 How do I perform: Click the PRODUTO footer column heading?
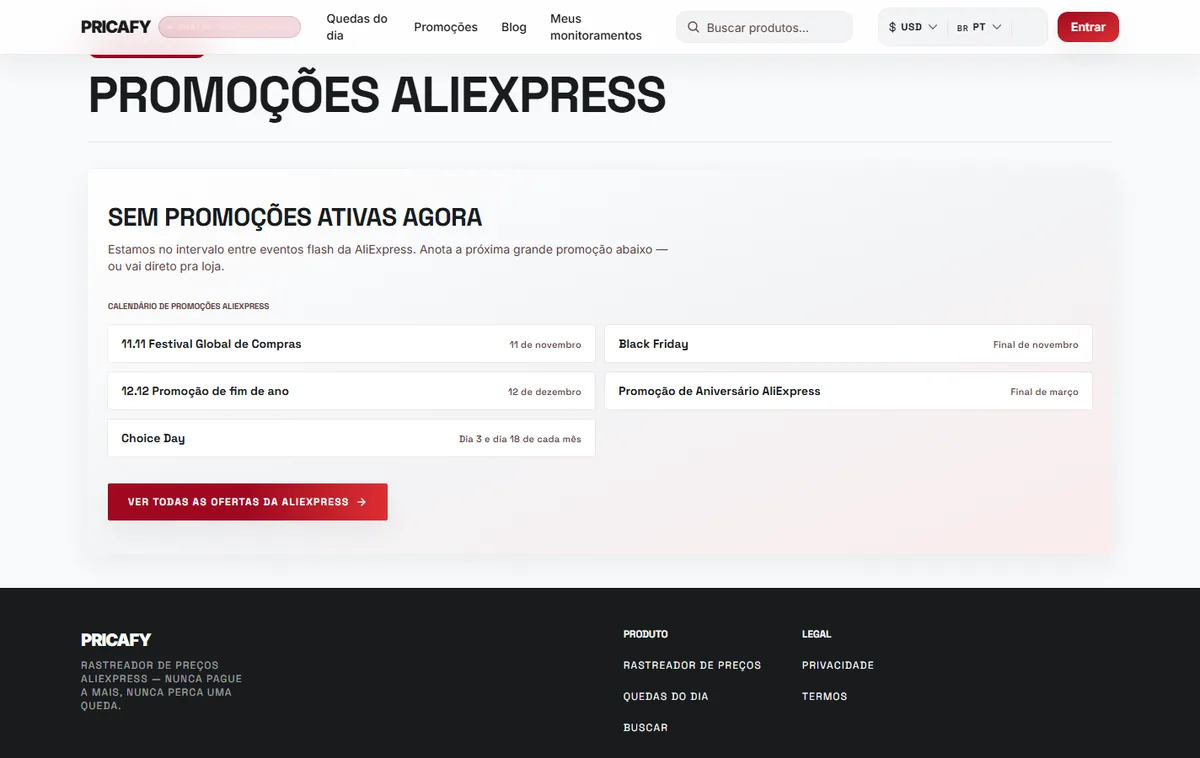point(645,634)
